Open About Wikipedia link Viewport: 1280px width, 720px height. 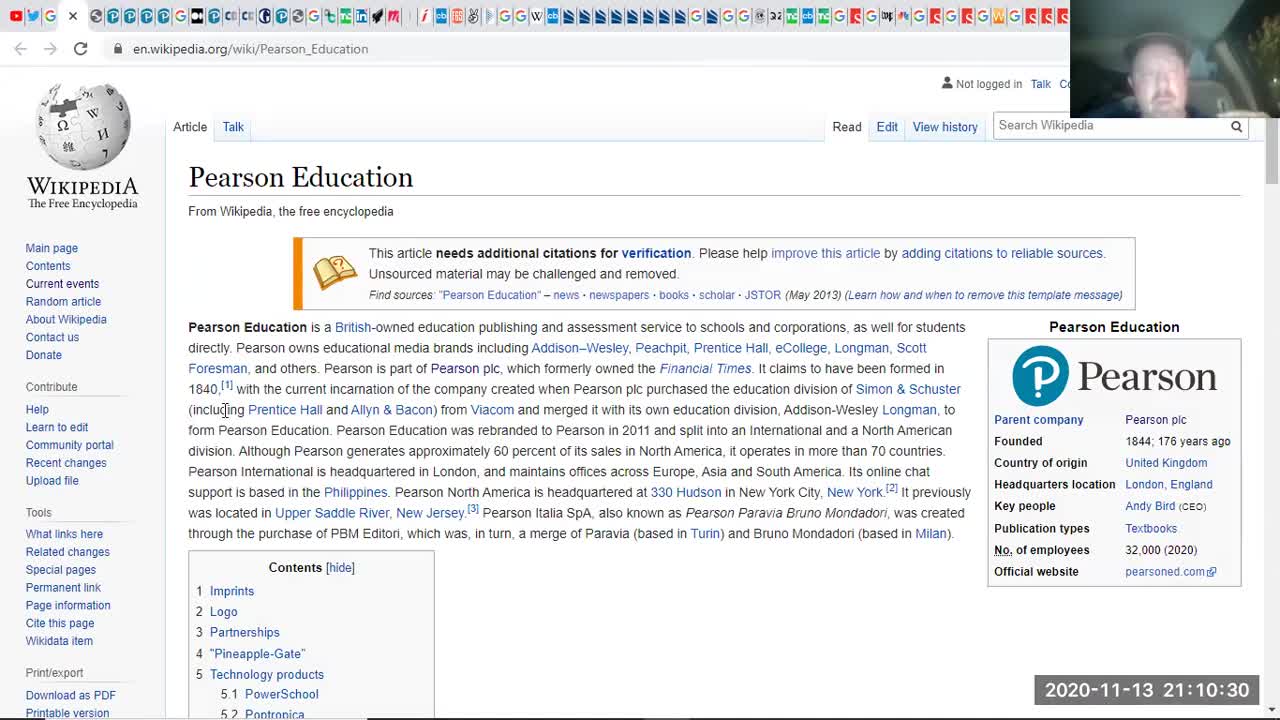point(66,320)
